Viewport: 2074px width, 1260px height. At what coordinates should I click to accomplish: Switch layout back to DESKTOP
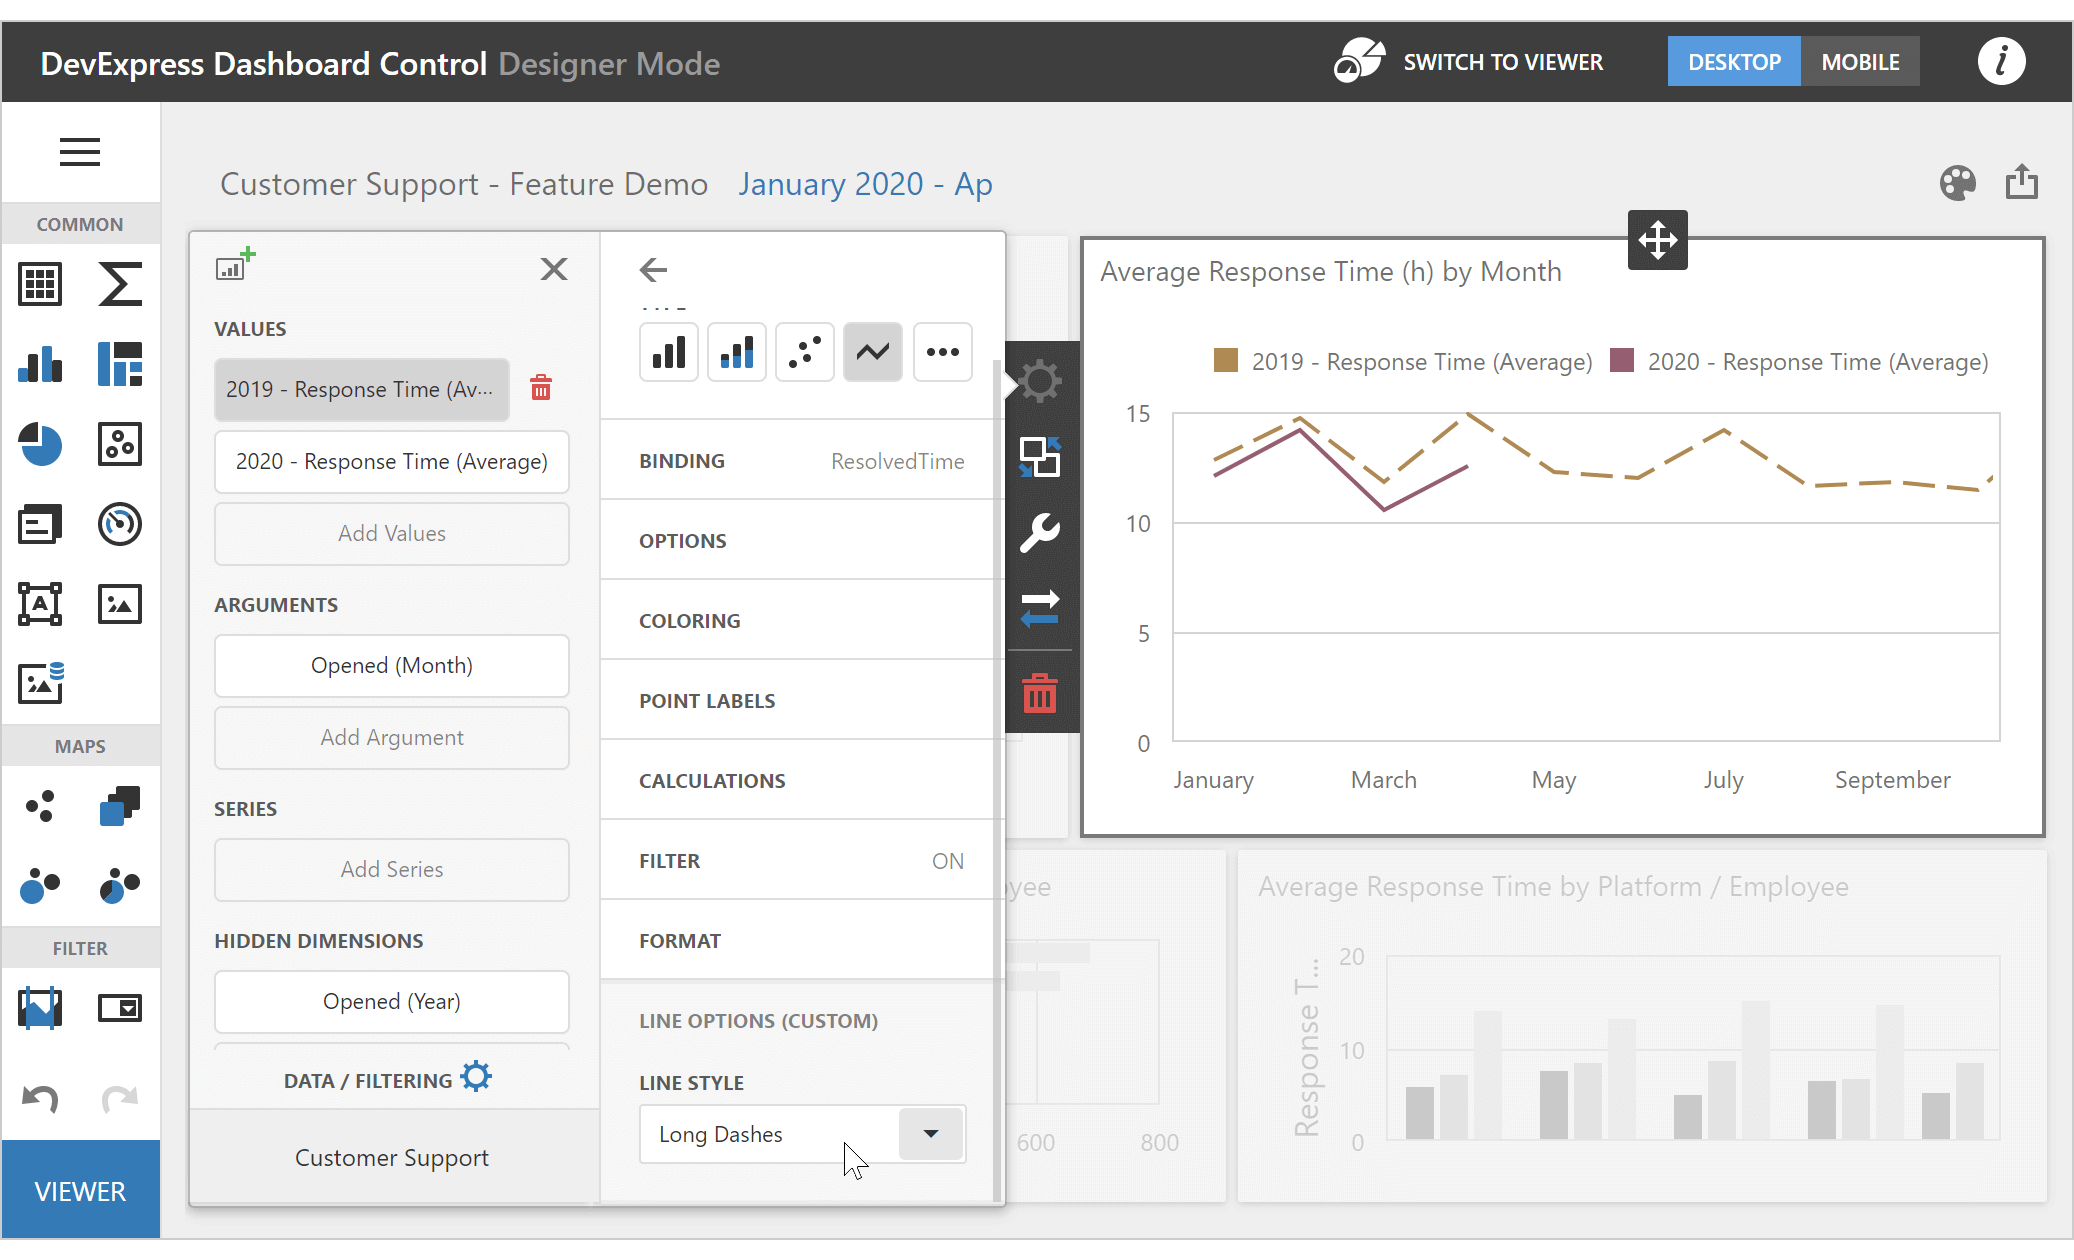[1734, 61]
